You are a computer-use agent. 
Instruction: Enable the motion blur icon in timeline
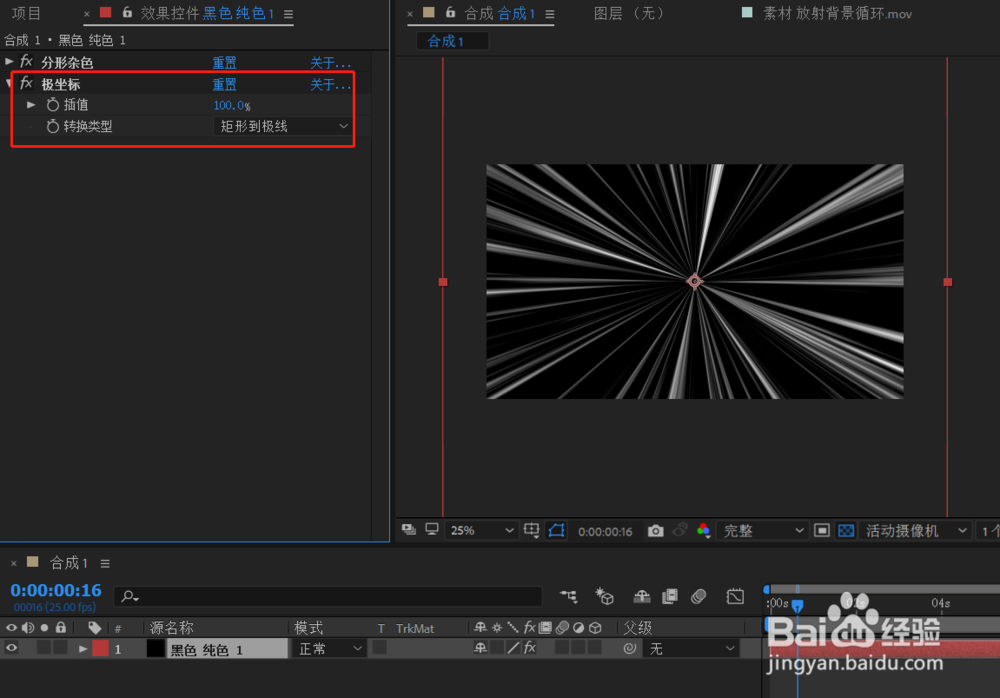pyautogui.click(x=698, y=596)
